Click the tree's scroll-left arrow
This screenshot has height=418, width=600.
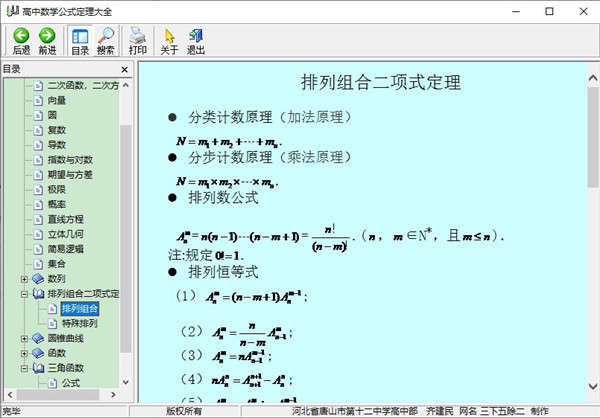tap(10, 395)
